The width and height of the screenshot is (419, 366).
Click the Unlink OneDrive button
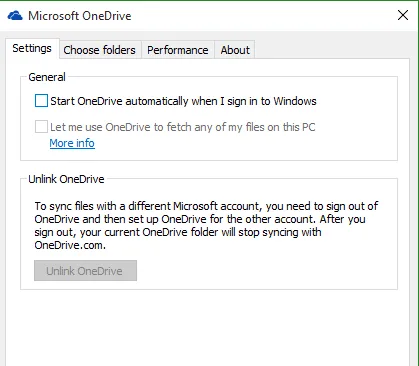pyautogui.click(x=85, y=271)
